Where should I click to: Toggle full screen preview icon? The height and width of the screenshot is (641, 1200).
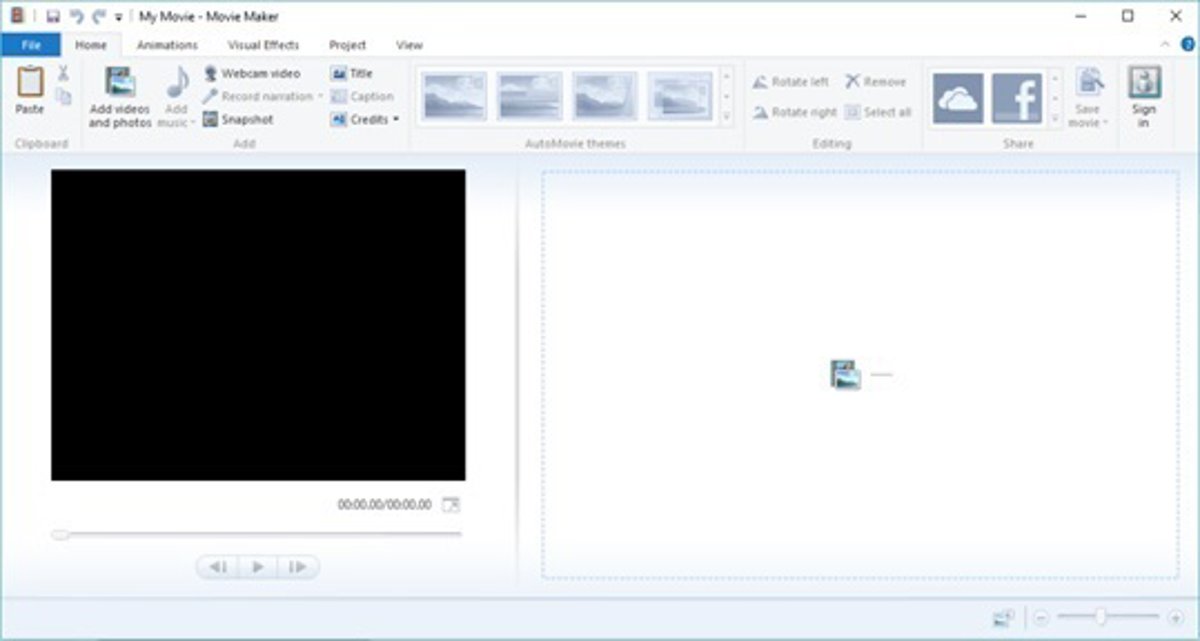(x=451, y=505)
